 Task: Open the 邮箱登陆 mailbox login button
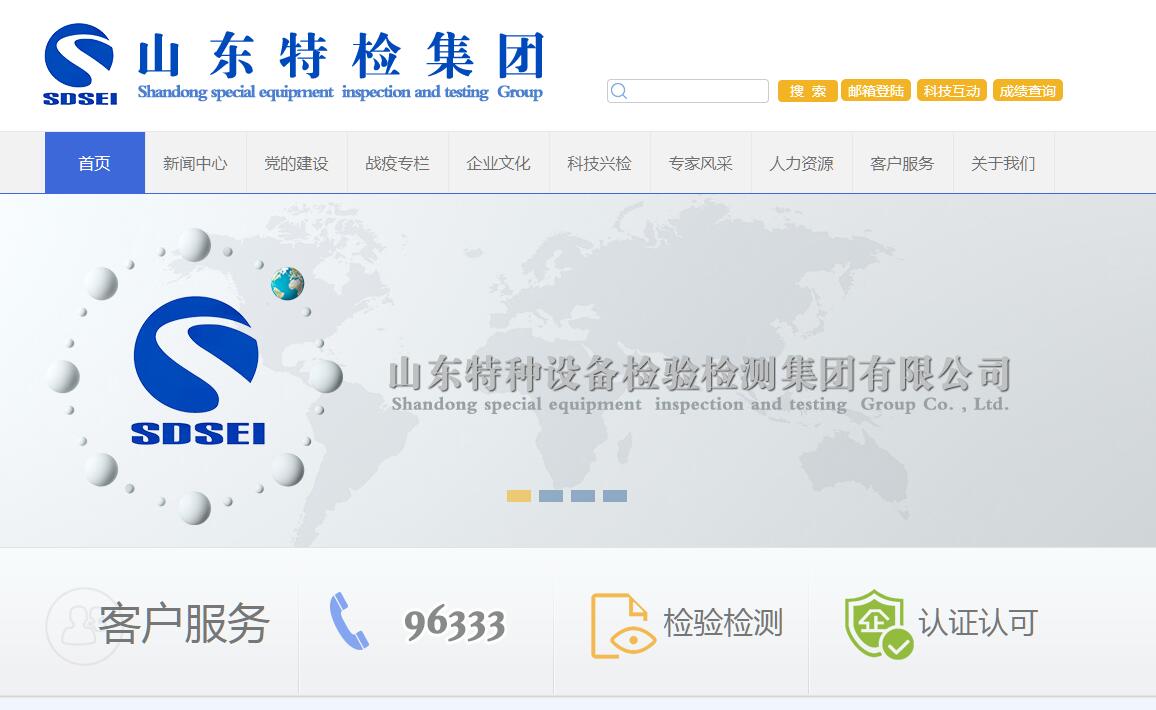click(875, 91)
